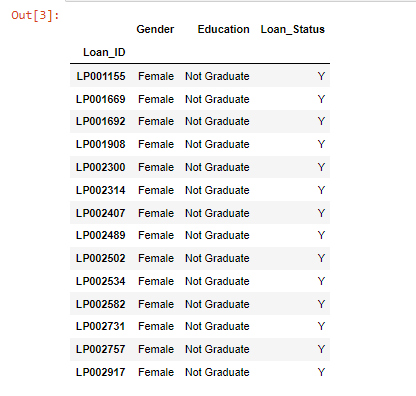This screenshot has width=416, height=396.
Task: Click Loan_Status Y for LP001155
Action: click(321, 76)
